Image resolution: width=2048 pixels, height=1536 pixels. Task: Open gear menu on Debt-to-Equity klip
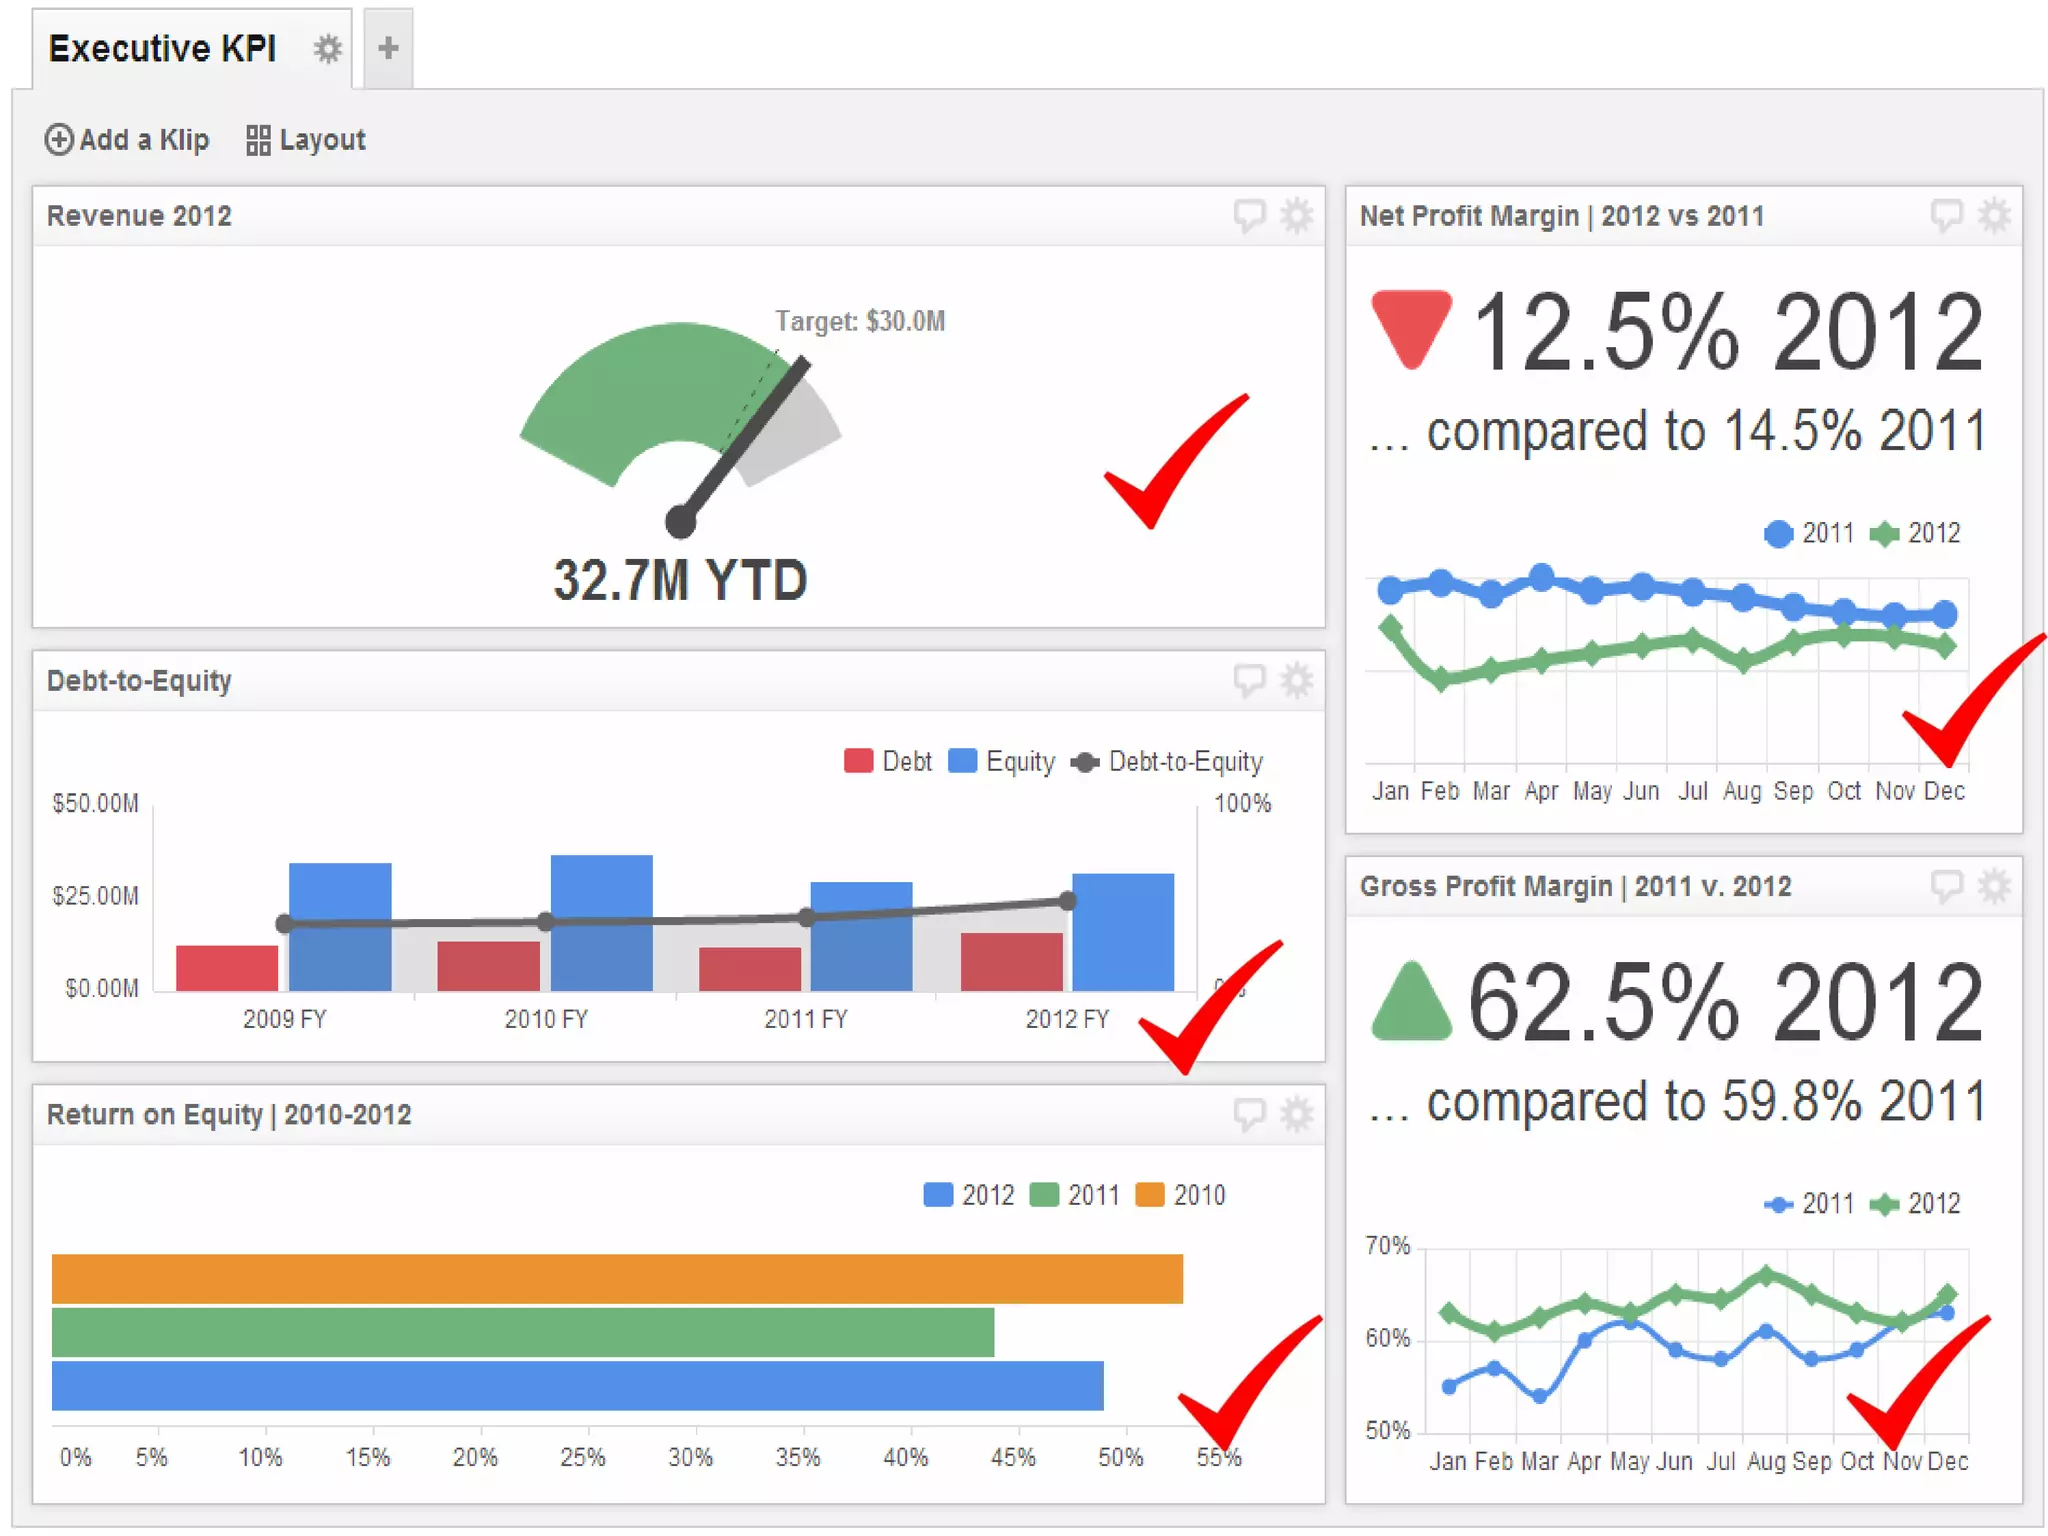pyautogui.click(x=1297, y=680)
